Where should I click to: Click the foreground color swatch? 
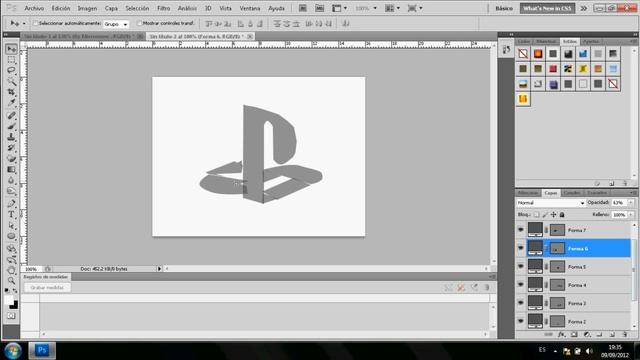tap(9, 300)
